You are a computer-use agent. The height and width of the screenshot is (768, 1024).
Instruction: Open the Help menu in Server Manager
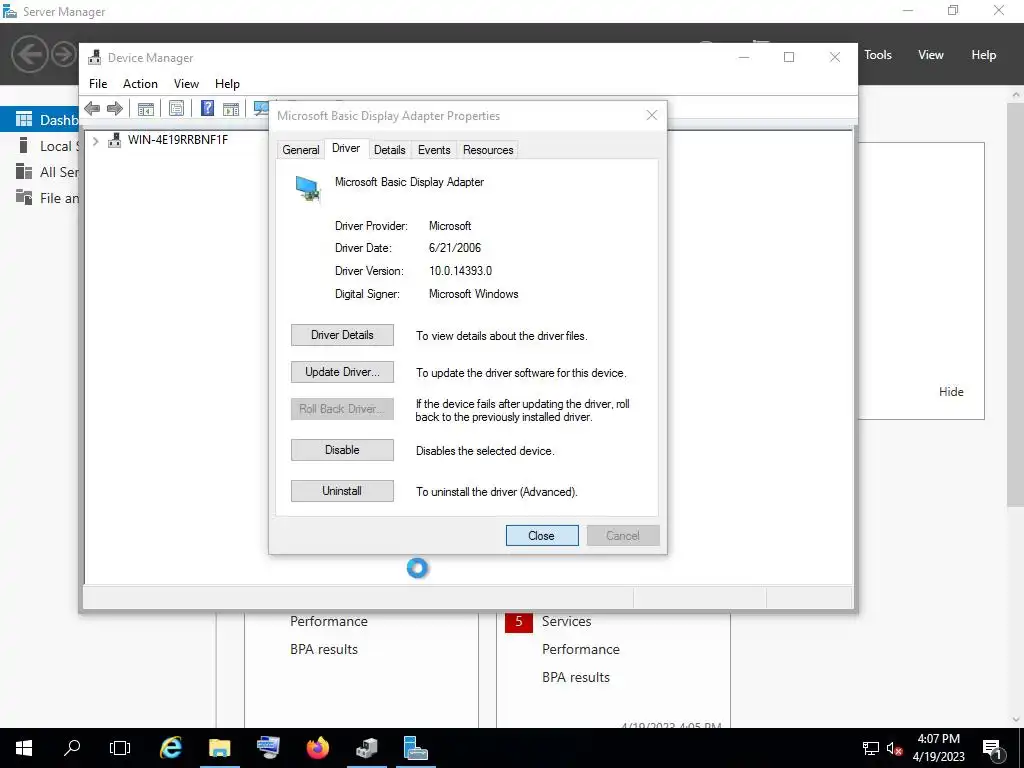coord(984,55)
